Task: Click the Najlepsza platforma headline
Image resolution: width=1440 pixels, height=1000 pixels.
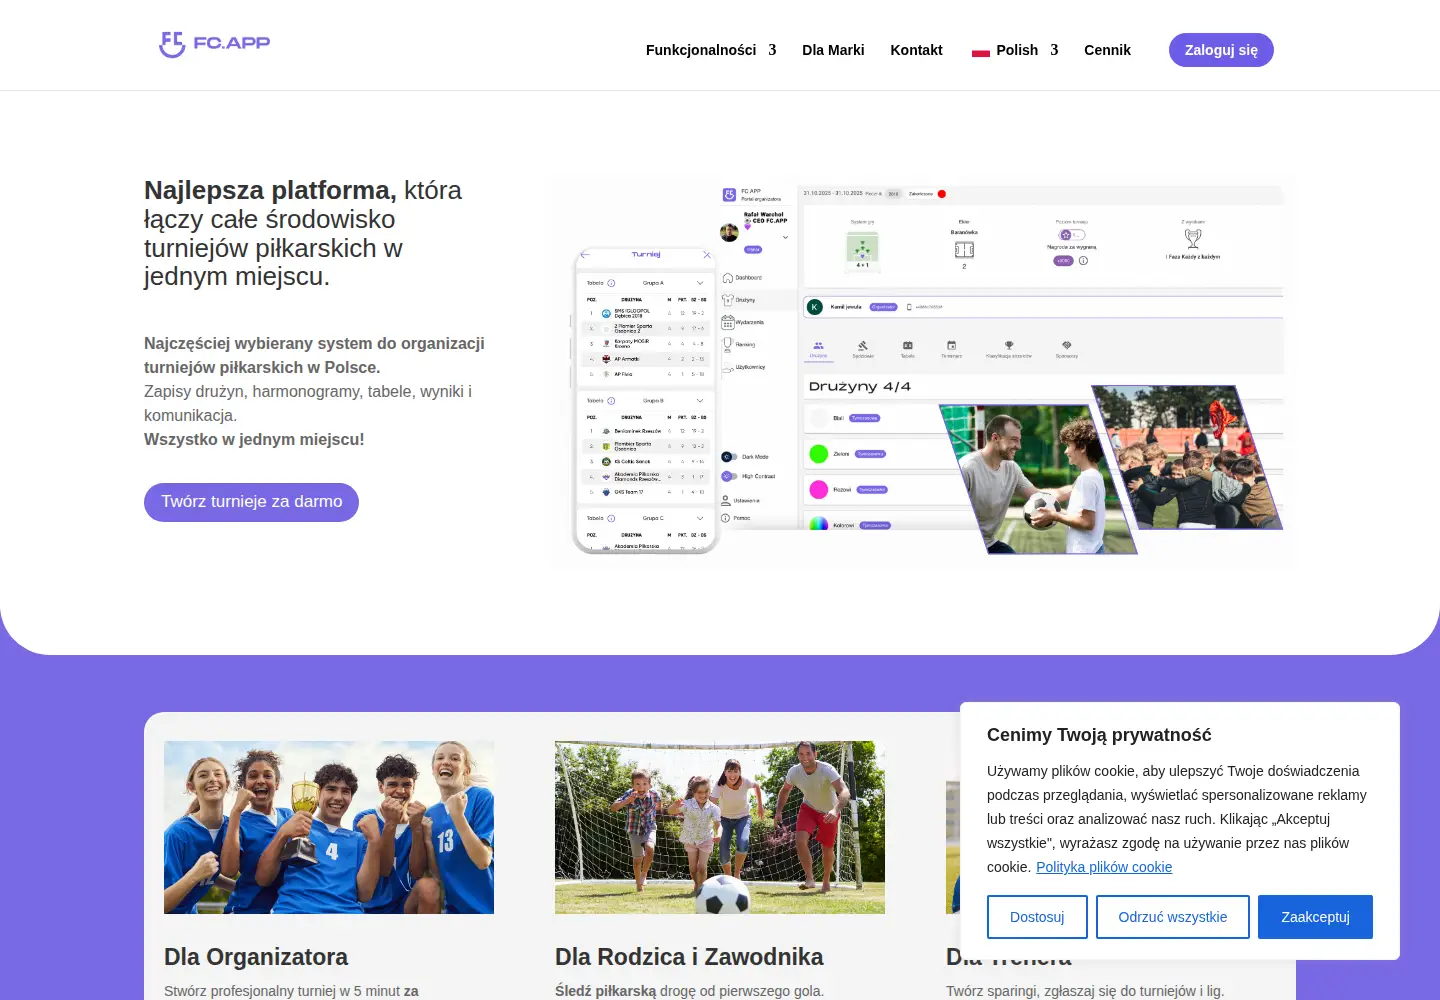Action: pos(303,233)
